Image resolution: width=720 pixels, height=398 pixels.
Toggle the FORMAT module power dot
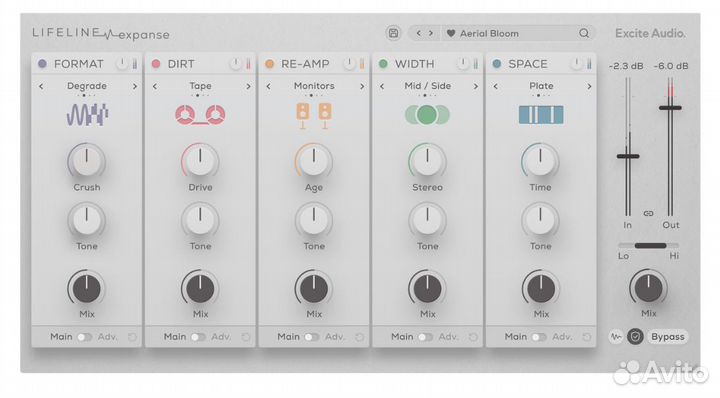pyautogui.click(x=42, y=64)
